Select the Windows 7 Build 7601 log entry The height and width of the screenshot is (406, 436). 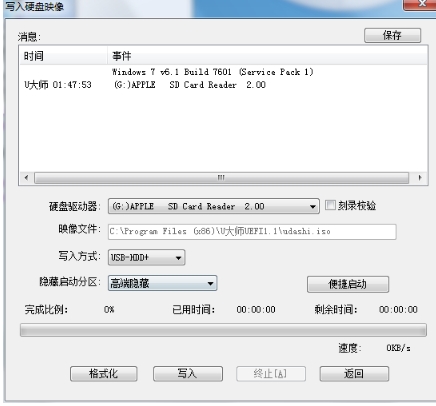pyautogui.click(x=212, y=72)
